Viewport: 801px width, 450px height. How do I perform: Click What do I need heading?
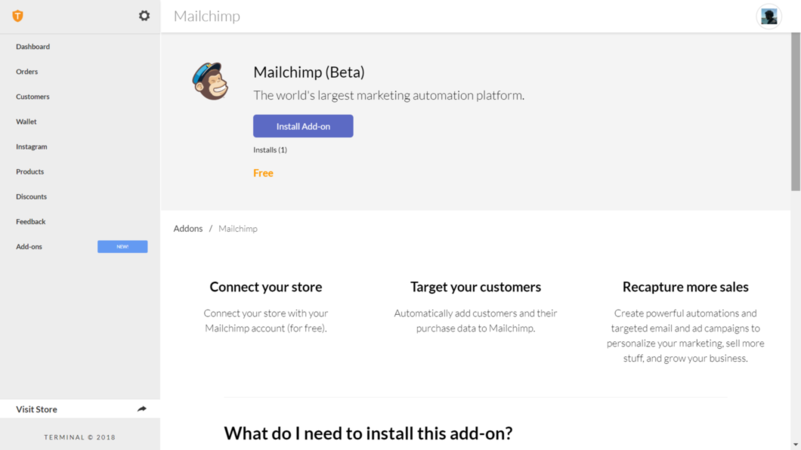click(x=368, y=433)
